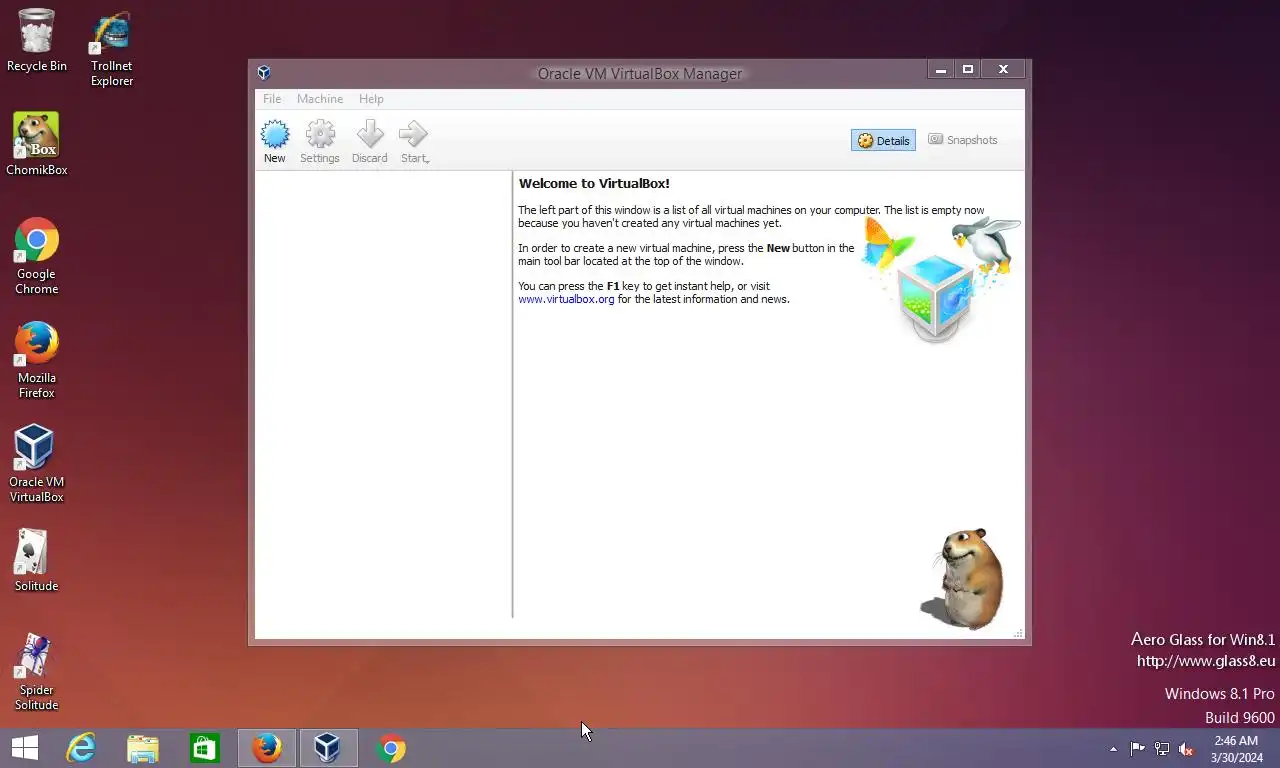
Task: Select the Mozilla Firefox desktop shortcut
Action: [37, 360]
